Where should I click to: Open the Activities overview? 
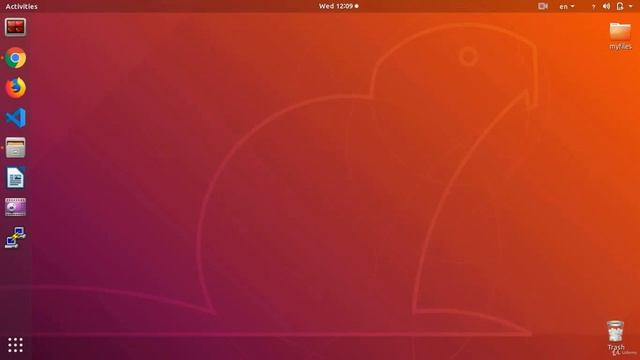[x=22, y=7]
